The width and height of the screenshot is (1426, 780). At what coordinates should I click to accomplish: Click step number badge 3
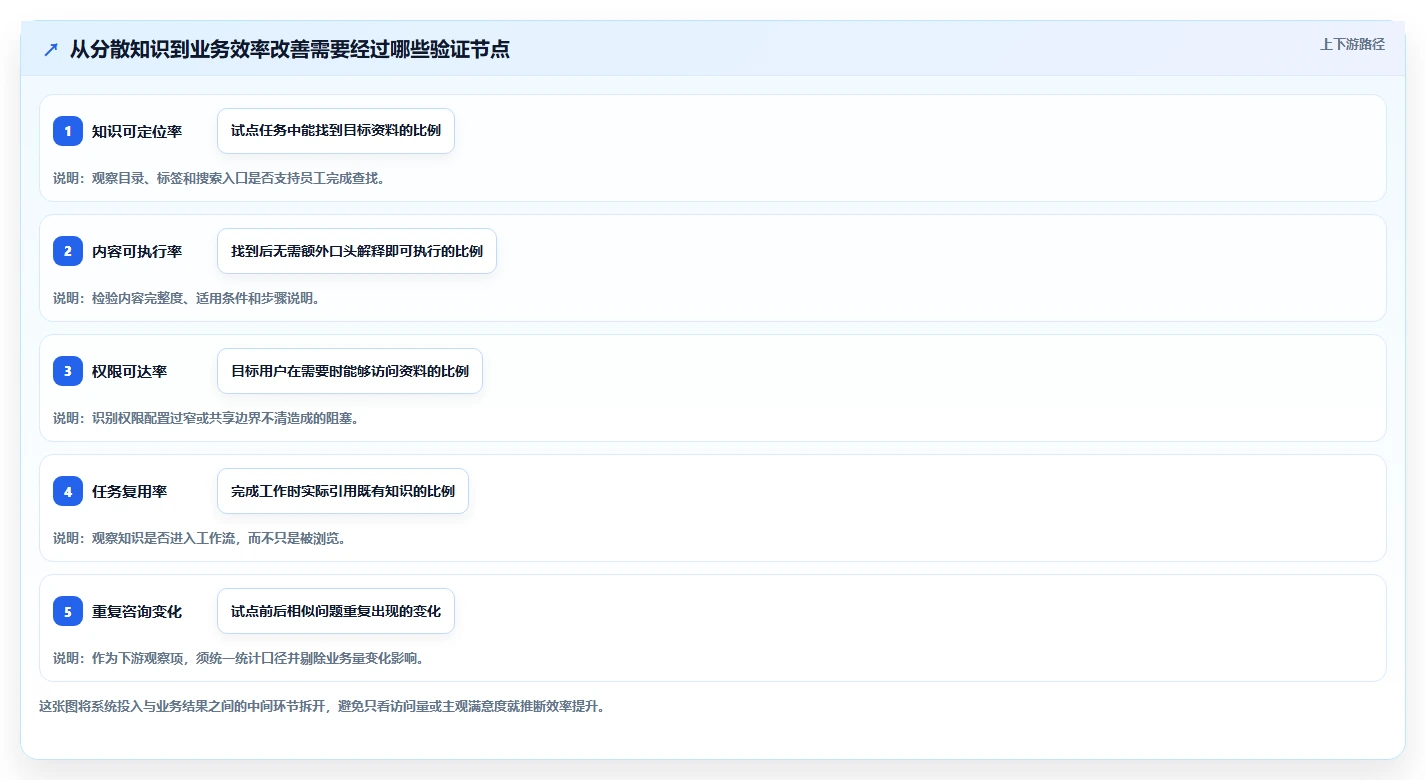pyautogui.click(x=68, y=371)
